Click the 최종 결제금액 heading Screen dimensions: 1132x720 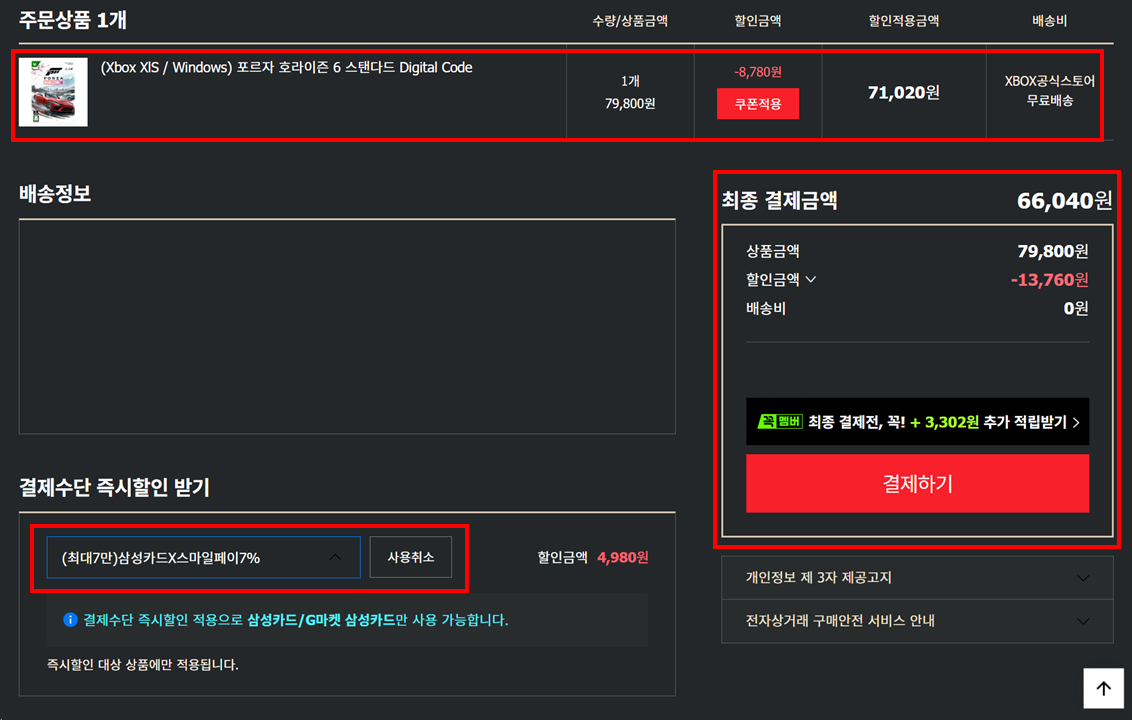pos(780,200)
